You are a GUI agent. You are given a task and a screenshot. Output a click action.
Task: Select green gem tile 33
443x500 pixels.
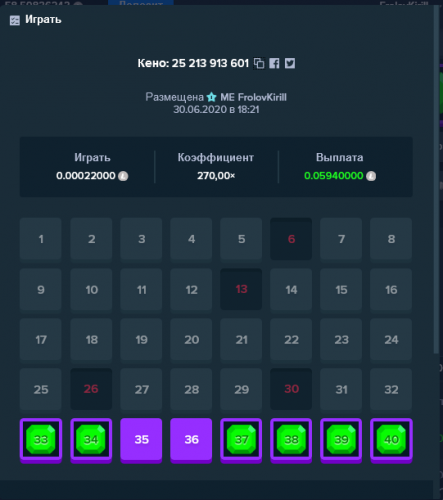point(41,440)
